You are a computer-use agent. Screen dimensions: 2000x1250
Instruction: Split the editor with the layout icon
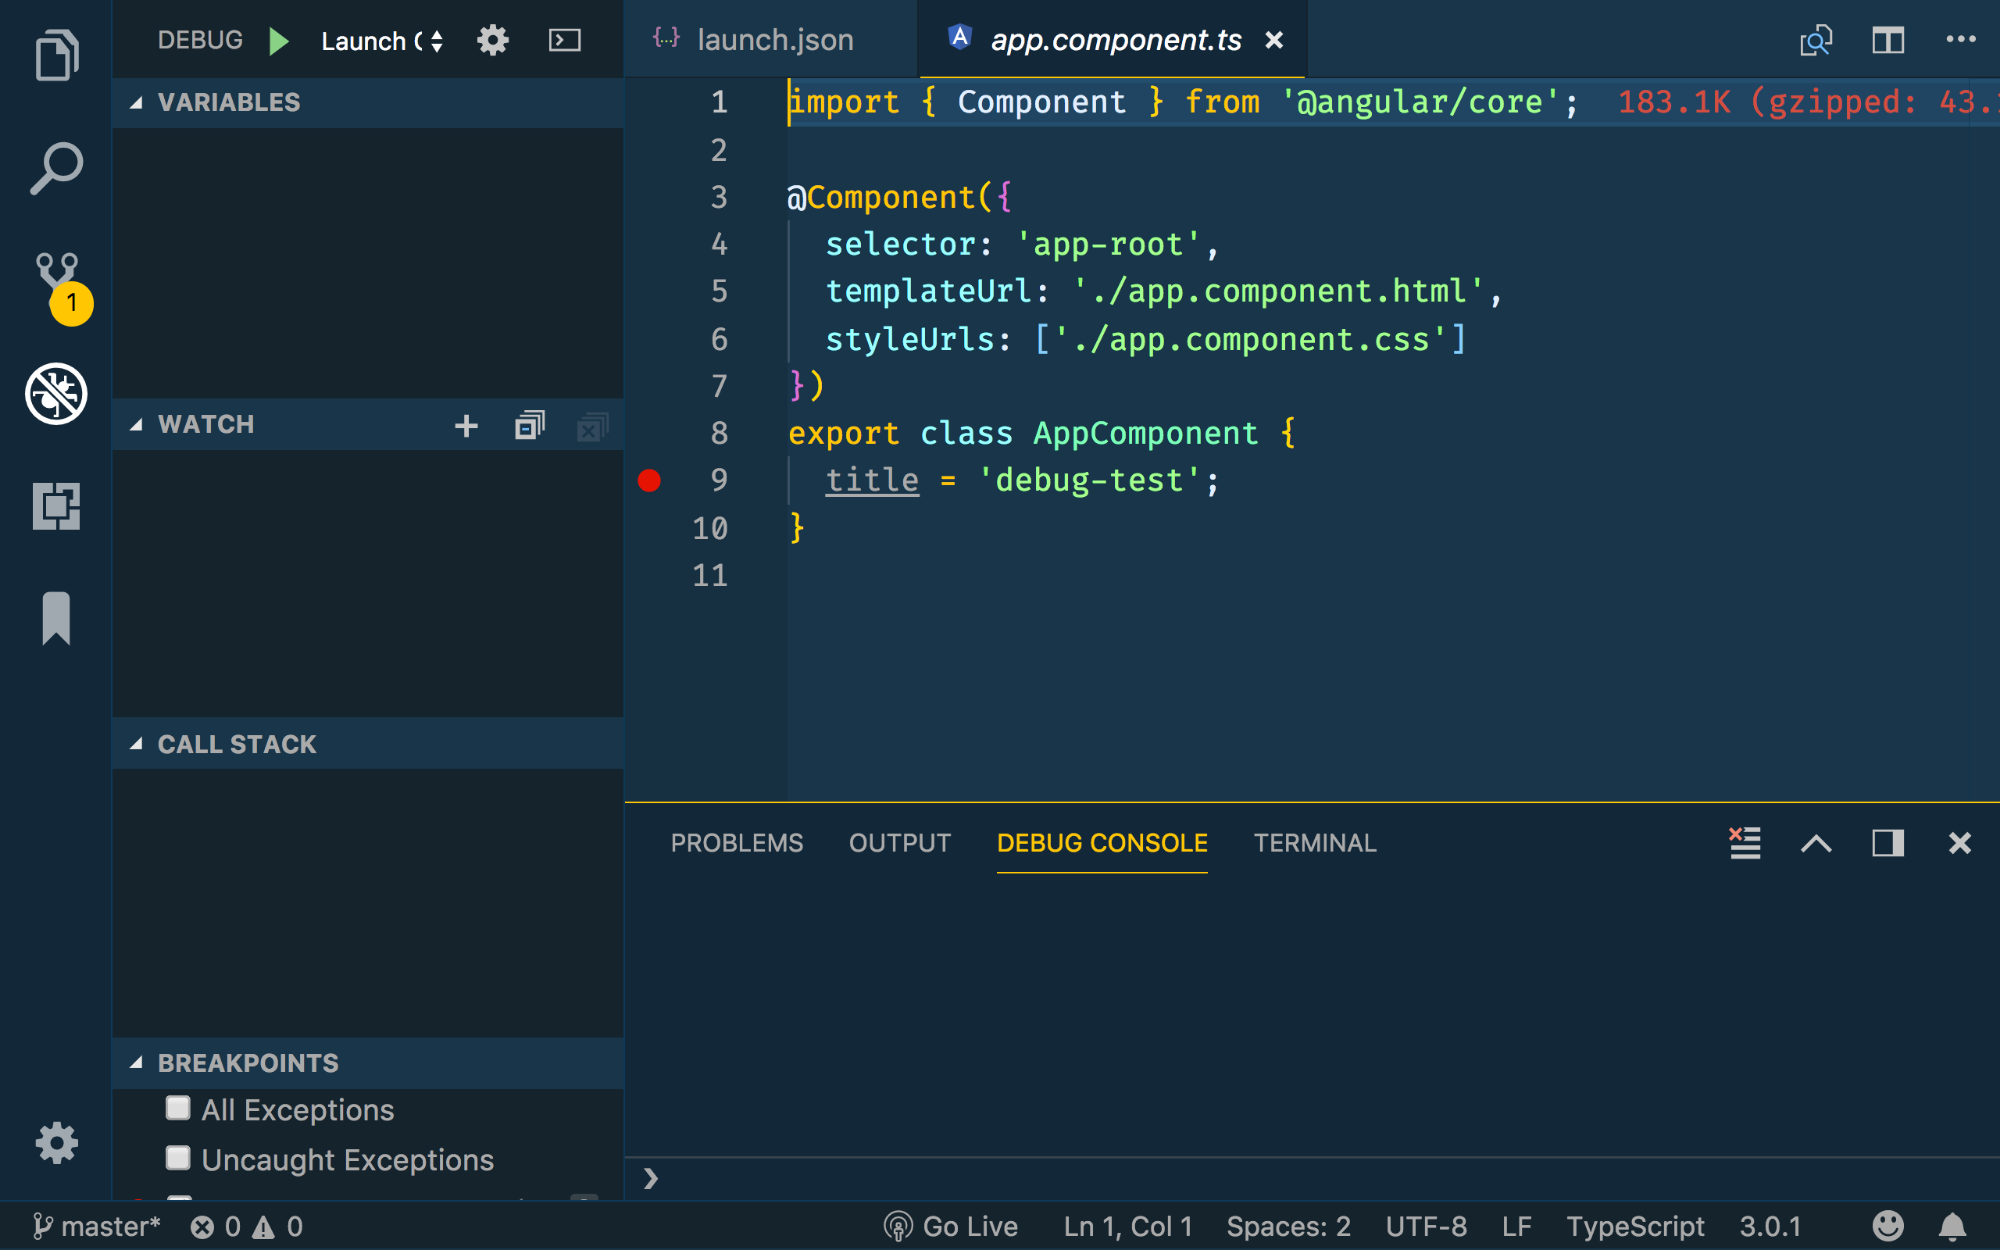1888,40
